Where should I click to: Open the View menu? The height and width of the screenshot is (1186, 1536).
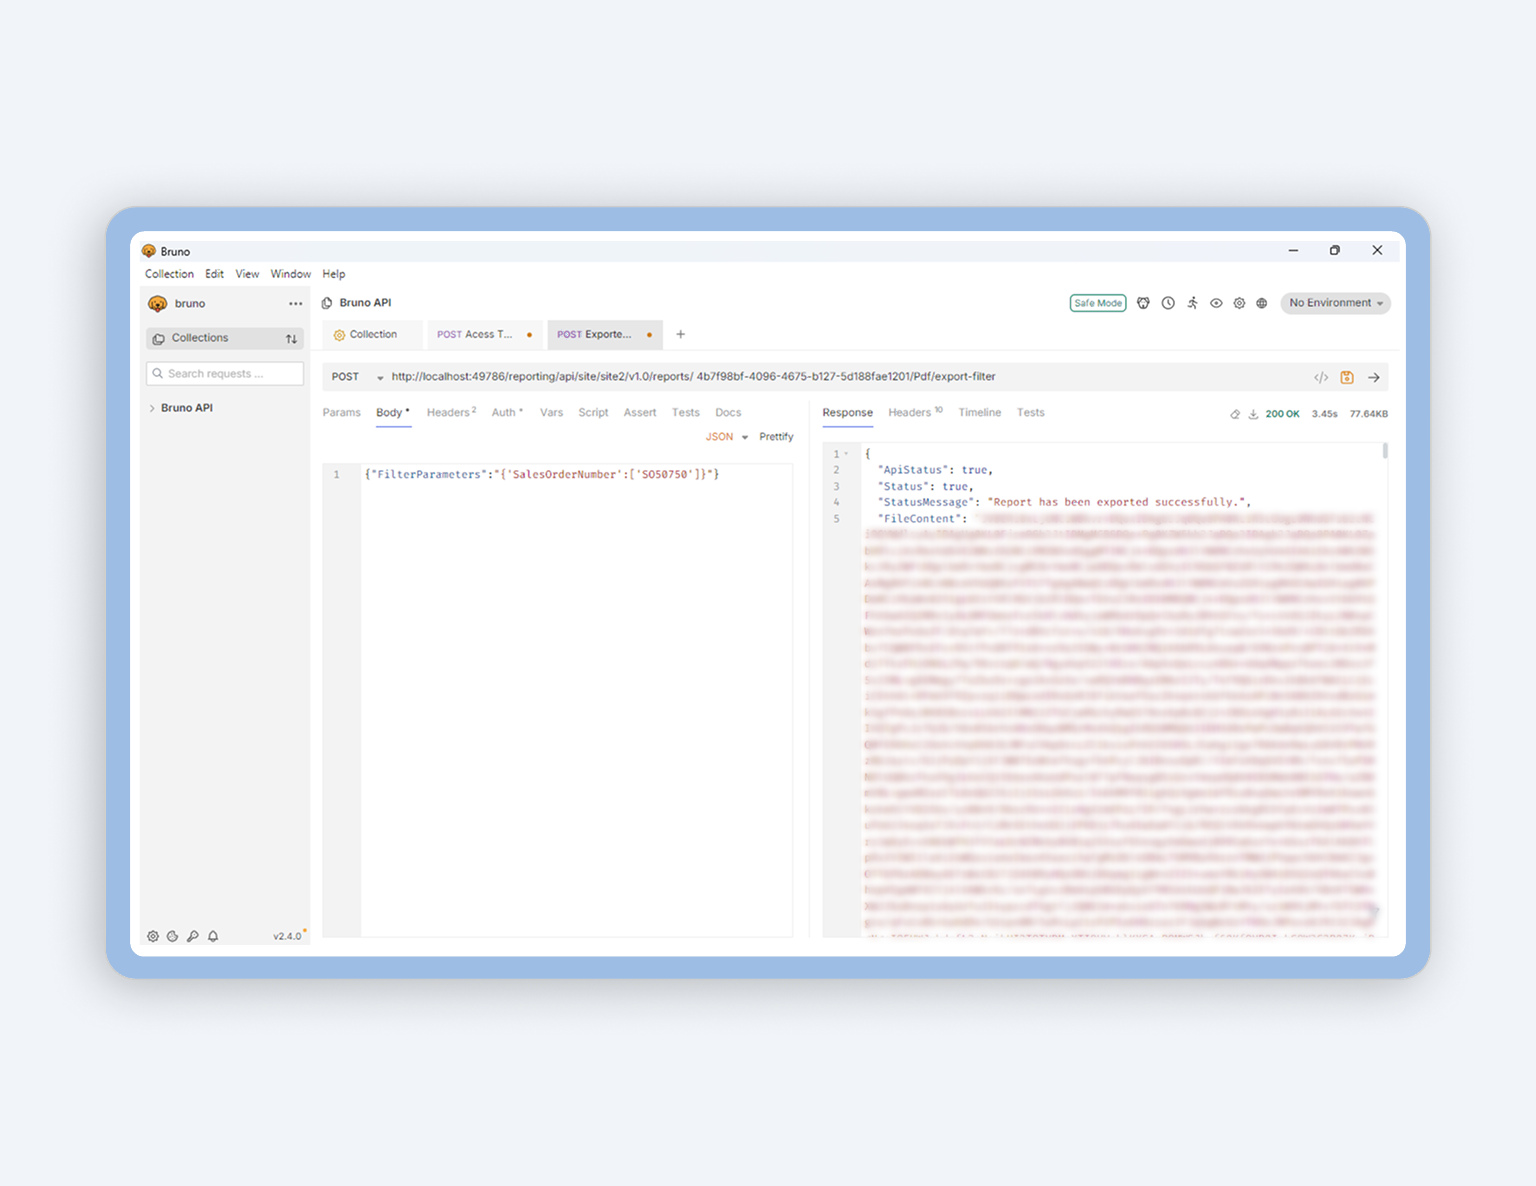pyautogui.click(x=247, y=274)
